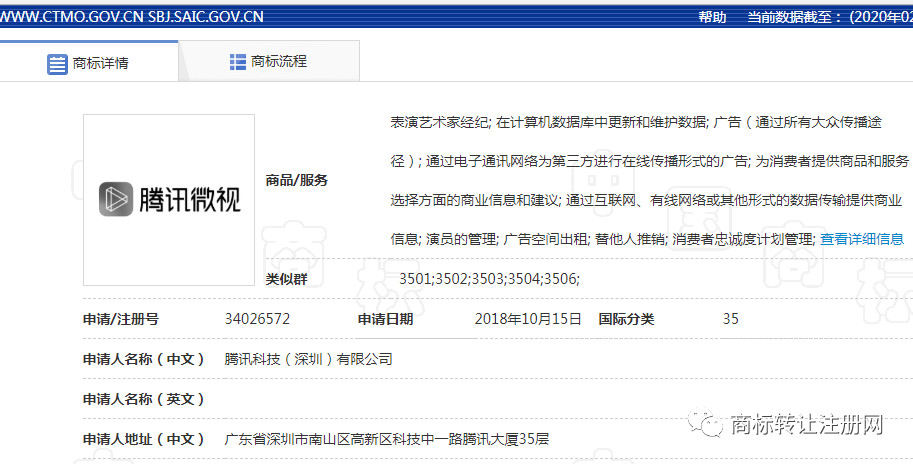Screen dimensions: 913x464
Task: Click the 申请/注册号 label
Action: pyautogui.click(x=121, y=319)
